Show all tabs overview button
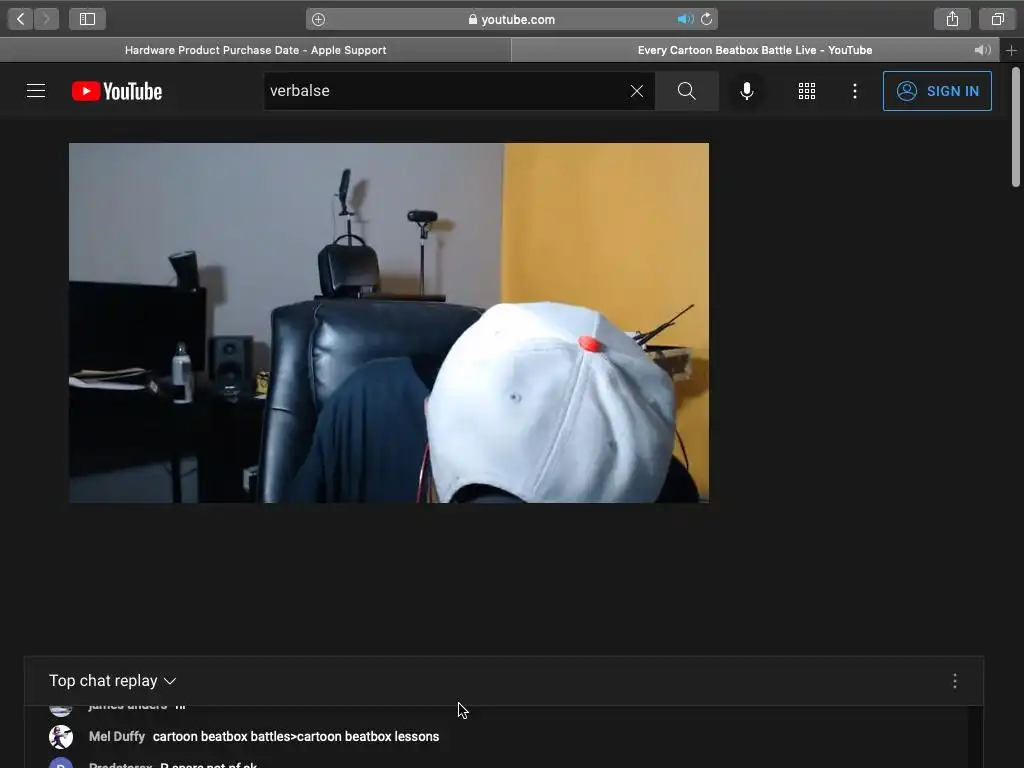The height and width of the screenshot is (768, 1024). pos(997,19)
